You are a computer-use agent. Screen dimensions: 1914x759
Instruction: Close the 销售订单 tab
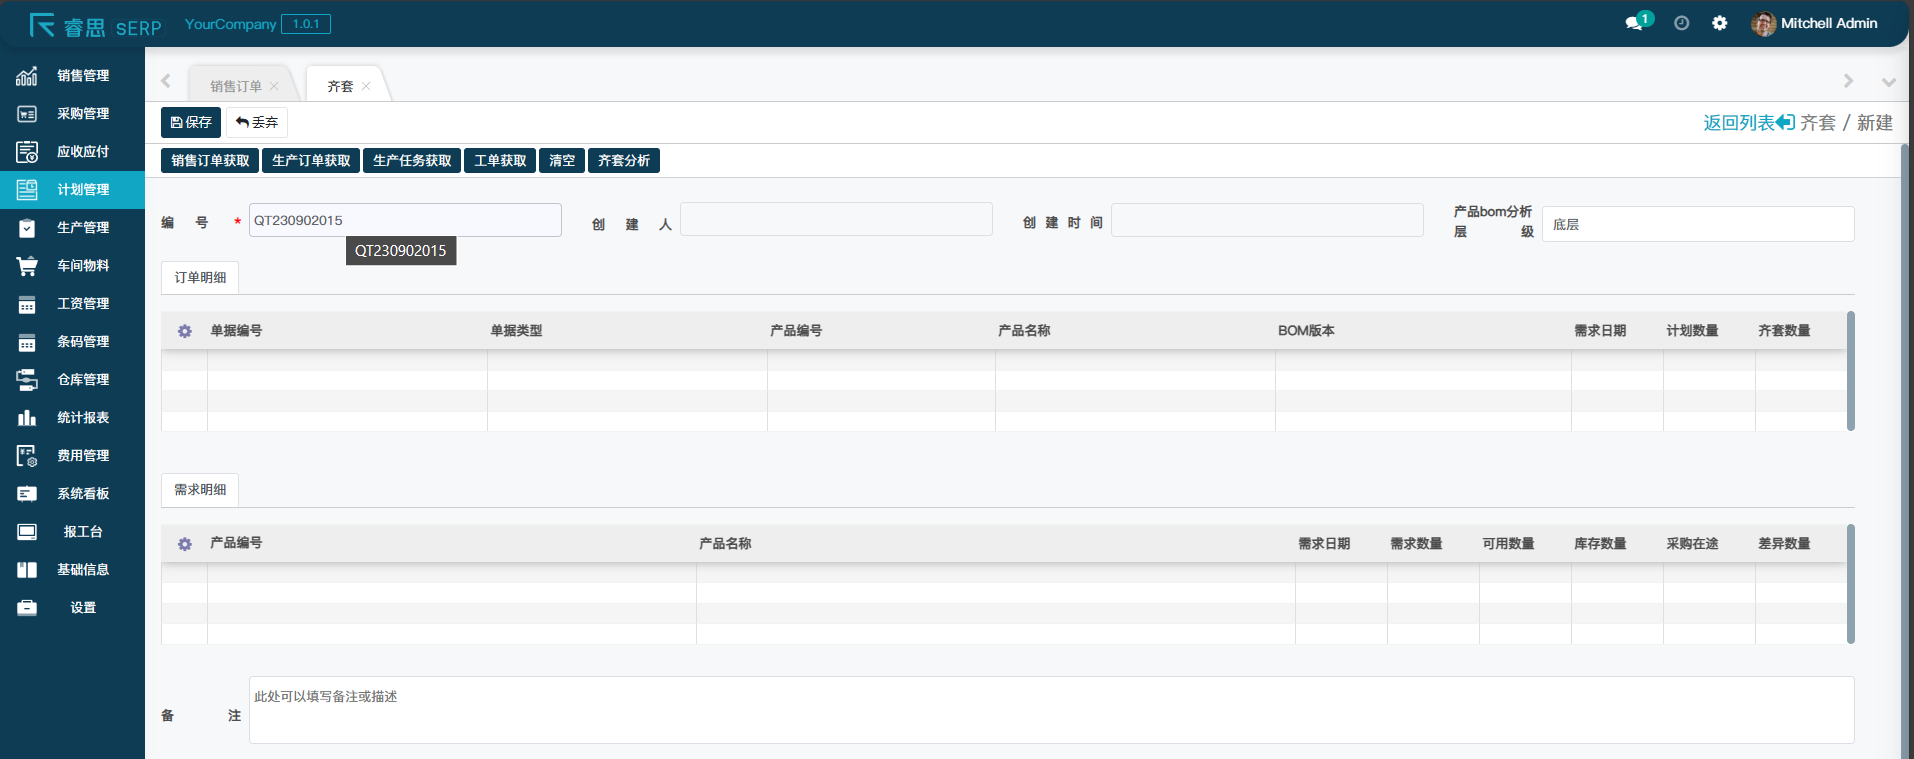(274, 87)
